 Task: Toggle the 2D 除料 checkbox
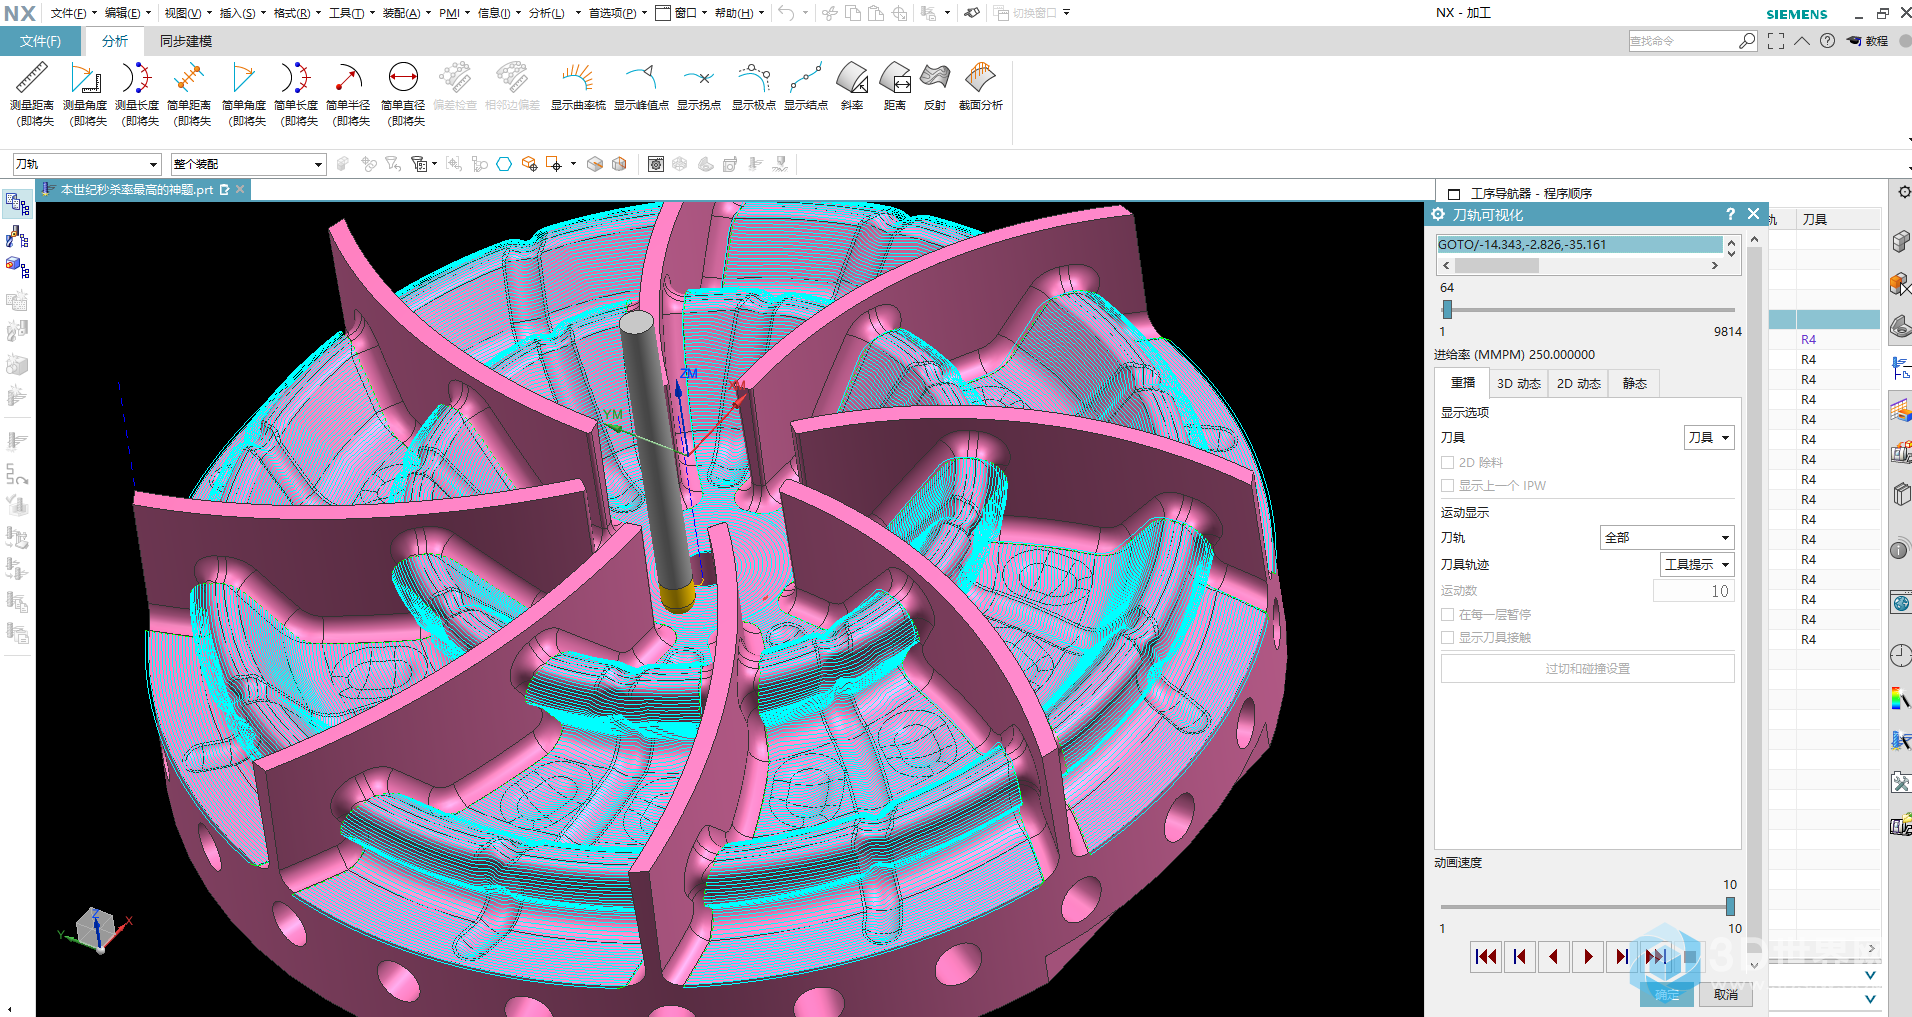pos(1447,462)
